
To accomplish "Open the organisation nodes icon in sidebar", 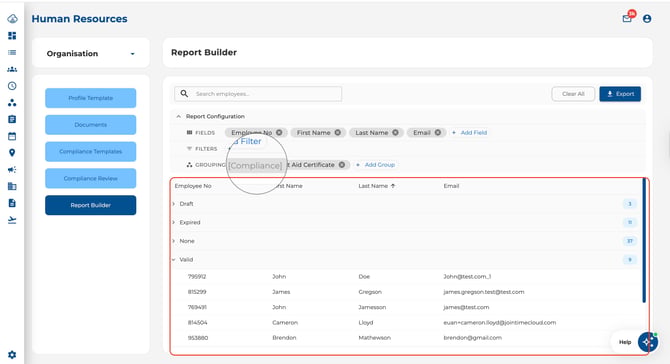I will [12, 103].
